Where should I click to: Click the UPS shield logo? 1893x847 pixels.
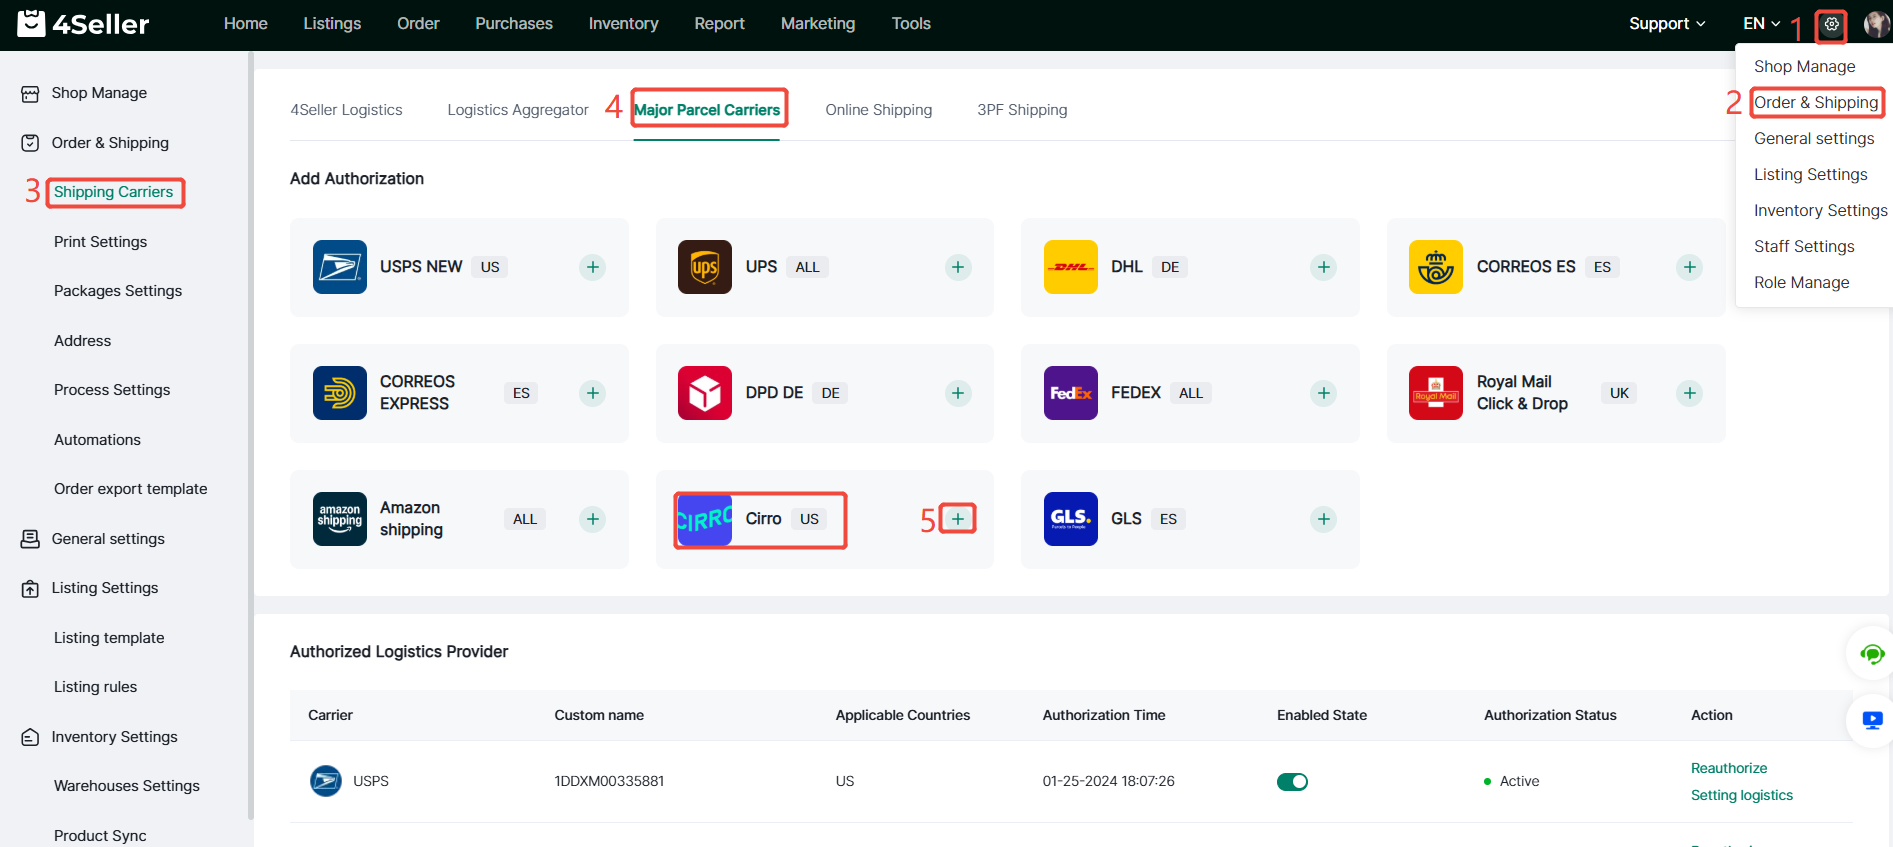[x=705, y=267]
